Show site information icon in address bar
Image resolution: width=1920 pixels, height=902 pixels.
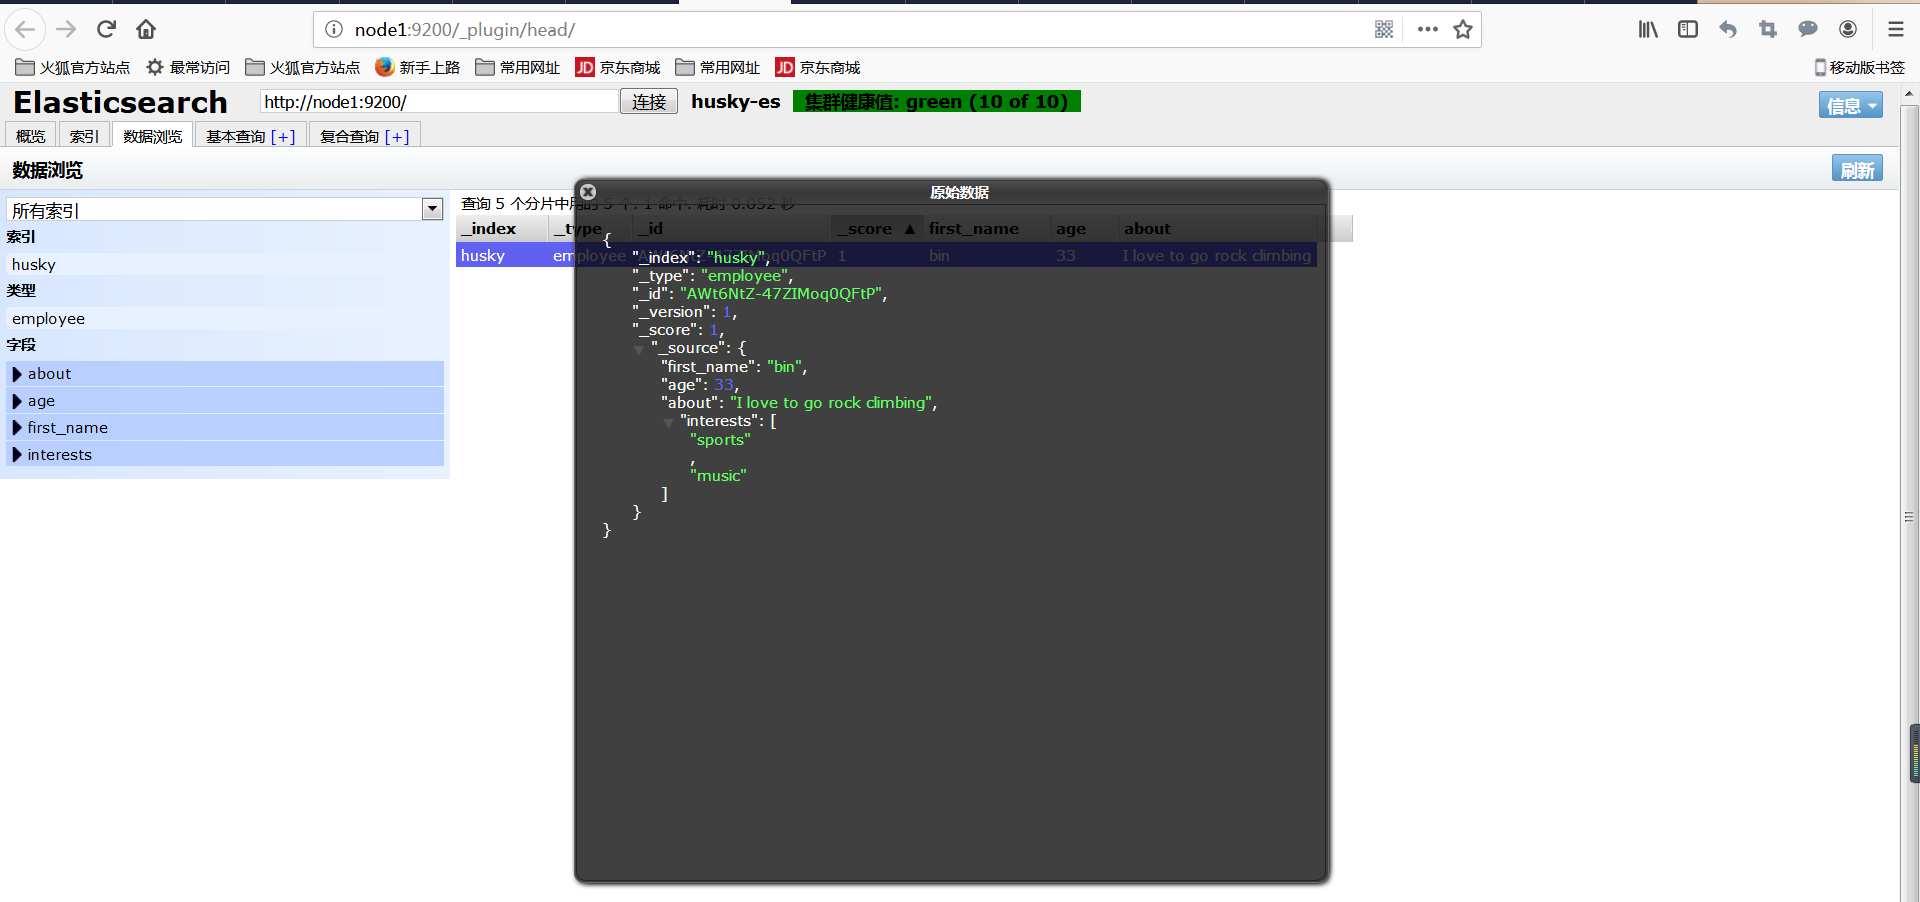(334, 30)
